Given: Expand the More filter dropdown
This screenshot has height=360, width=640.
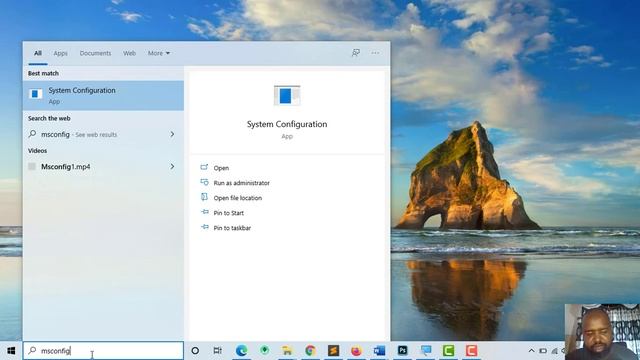Looking at the screenshot, I should pos(159,53).
